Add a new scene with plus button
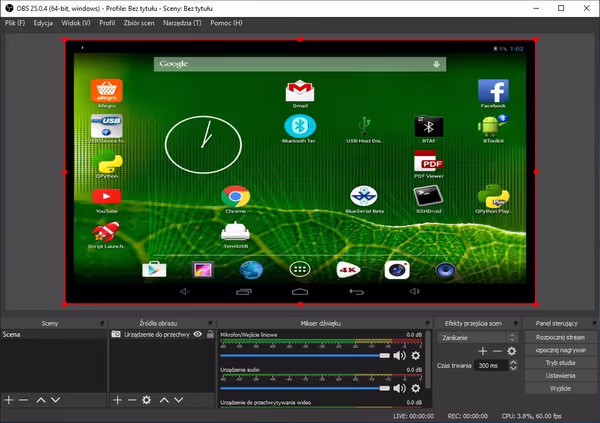600x423 pixels. 9,400
